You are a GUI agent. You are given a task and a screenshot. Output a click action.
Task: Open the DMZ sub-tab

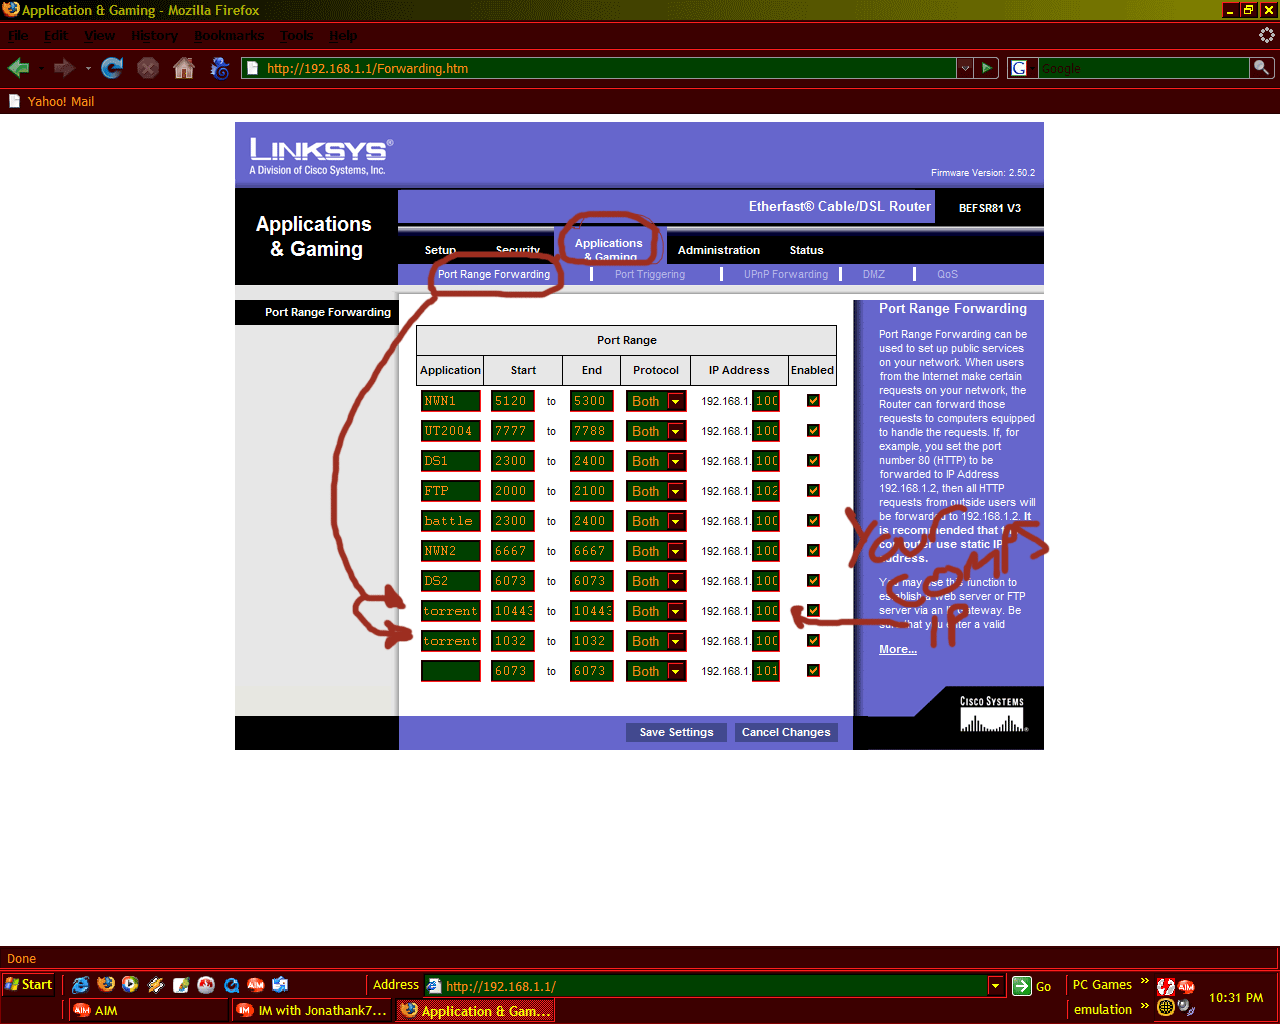point(874,274)
